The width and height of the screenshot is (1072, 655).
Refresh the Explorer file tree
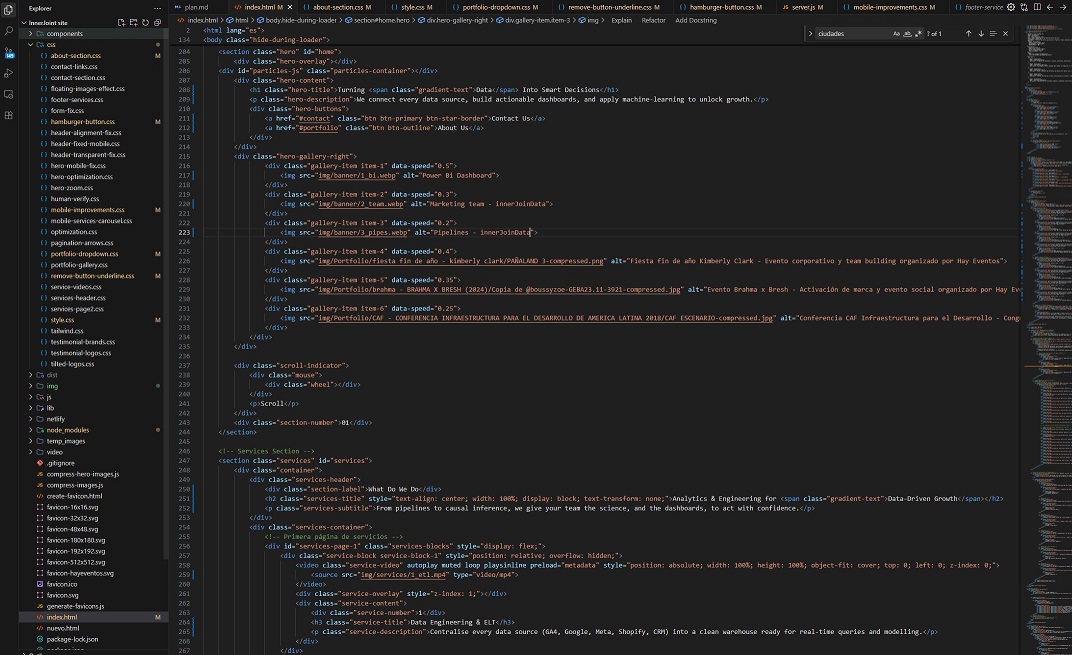[145, 23]
